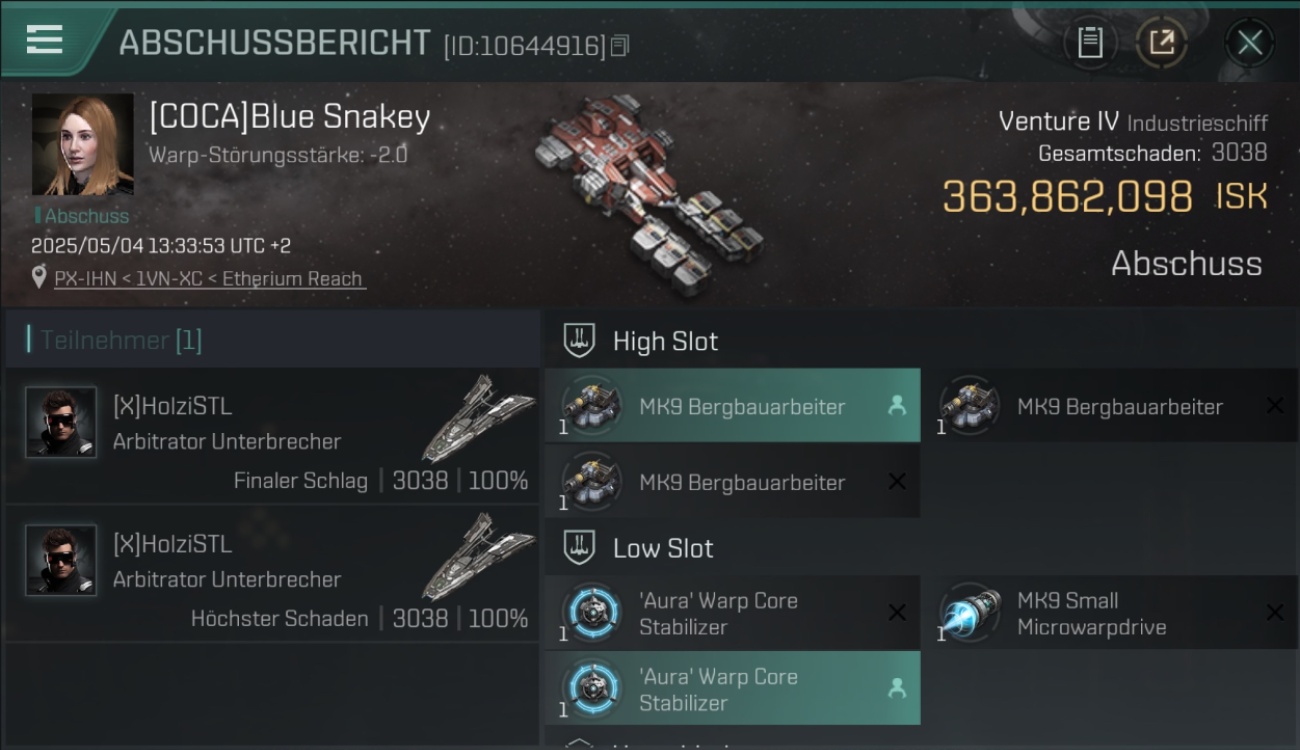
Task: Close the Abschussbericht window
Action: [x=1249, y=43]
